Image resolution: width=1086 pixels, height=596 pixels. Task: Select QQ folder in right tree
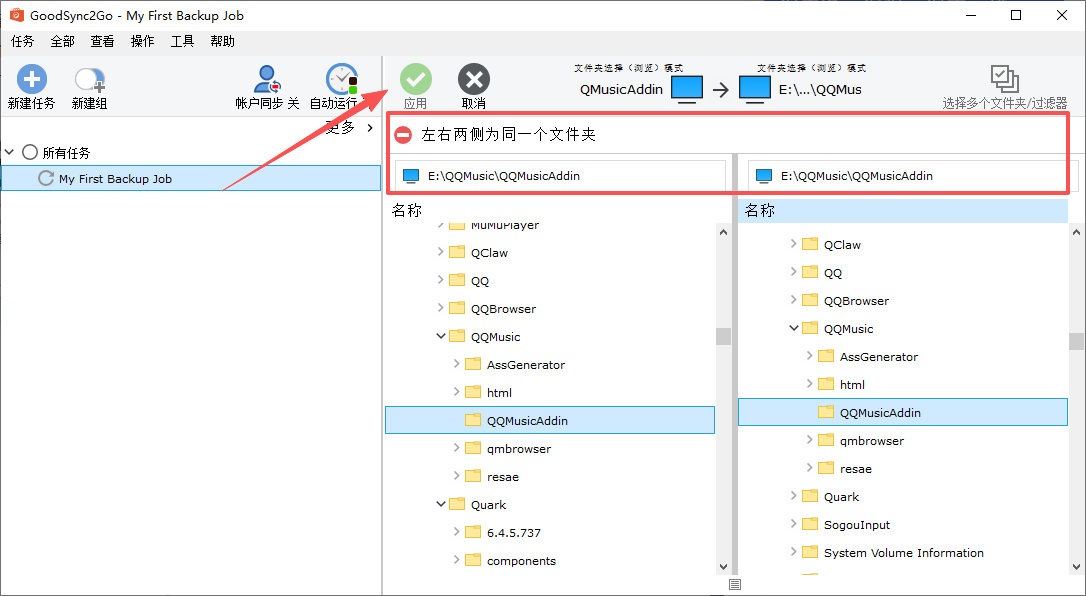pos(833,273)
